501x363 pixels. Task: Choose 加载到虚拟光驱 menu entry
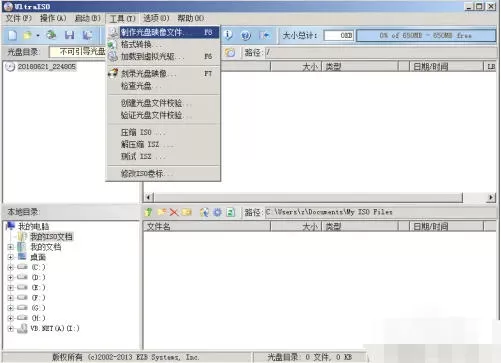(x=163, y=56)
